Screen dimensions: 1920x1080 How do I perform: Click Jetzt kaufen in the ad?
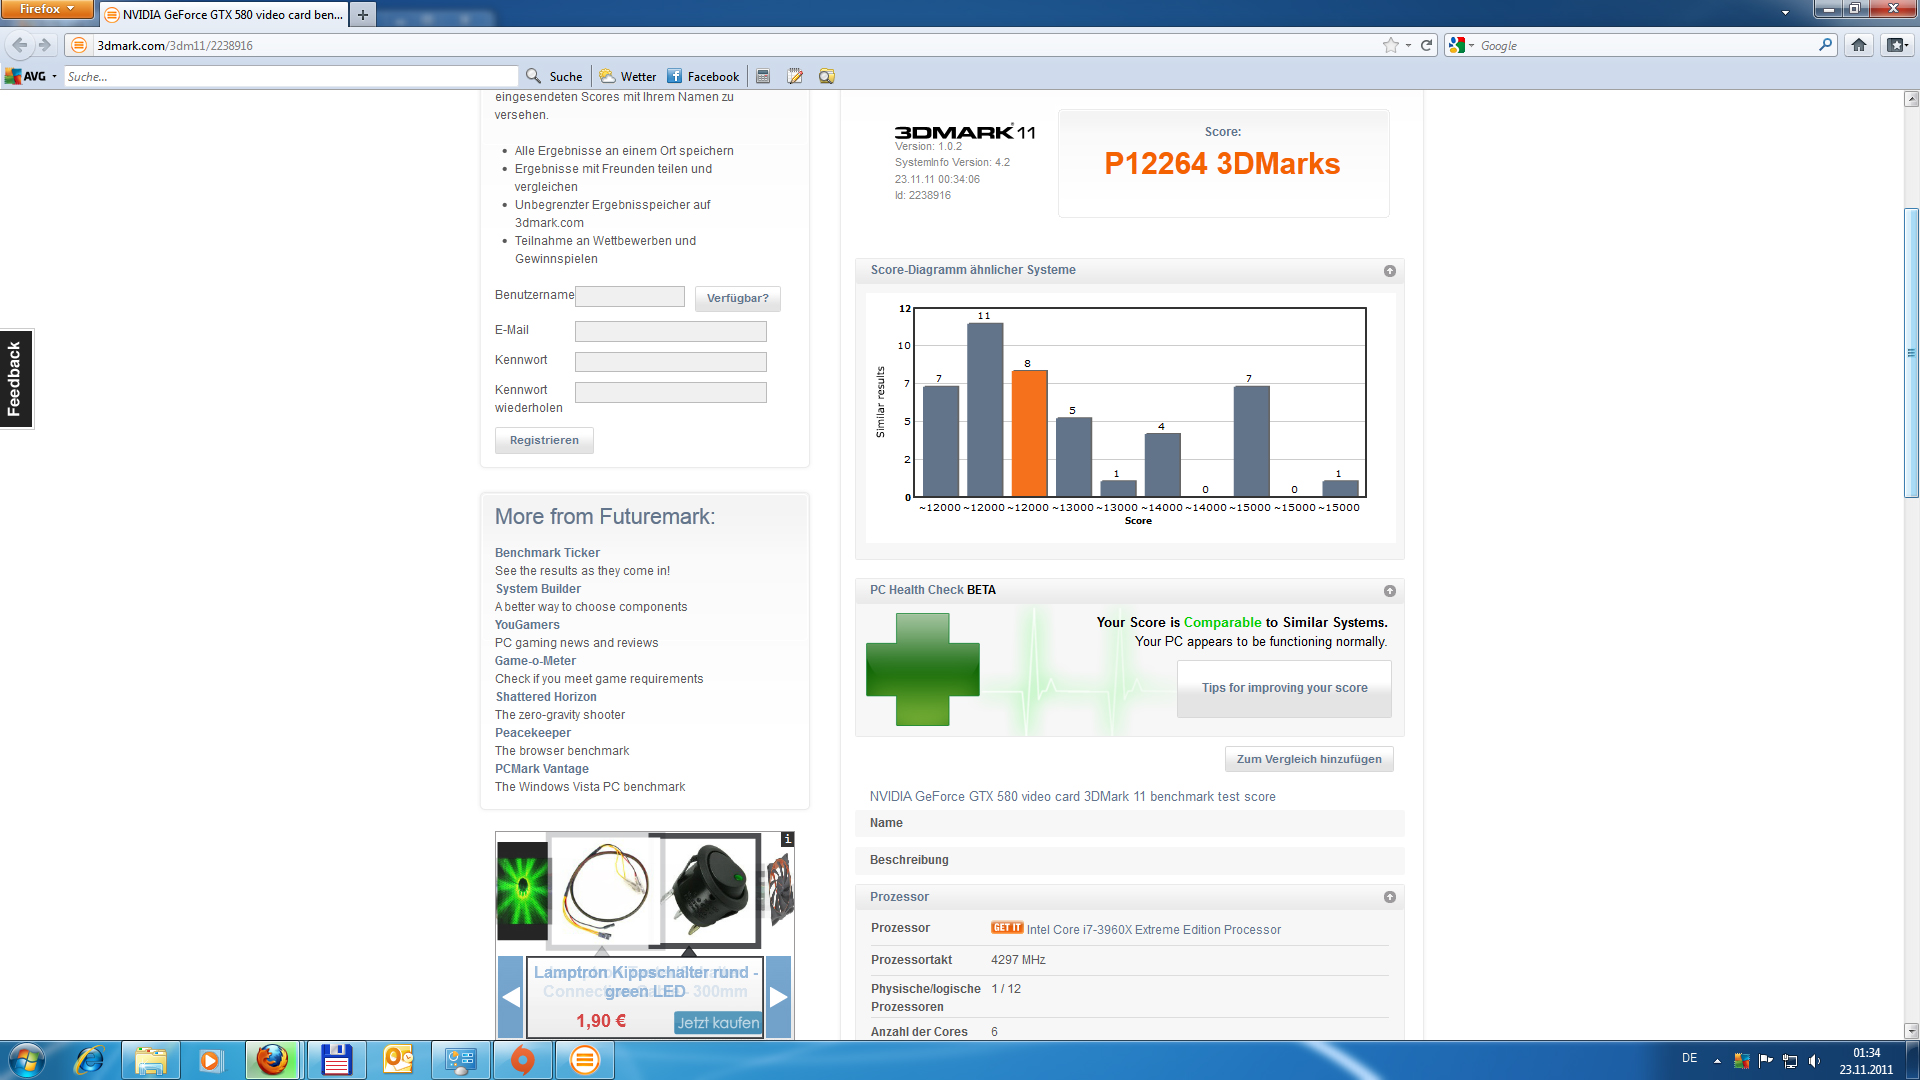point(718,1022)
